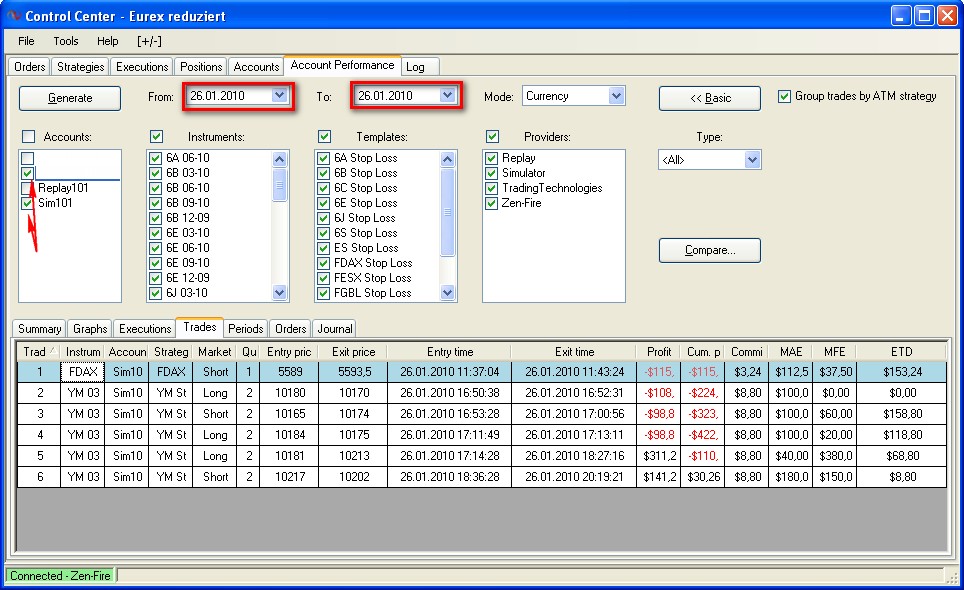Click the Control Center title bar app icon
Image resolution: width=964 pixels, height=590 pixels.
click(13, 16)
